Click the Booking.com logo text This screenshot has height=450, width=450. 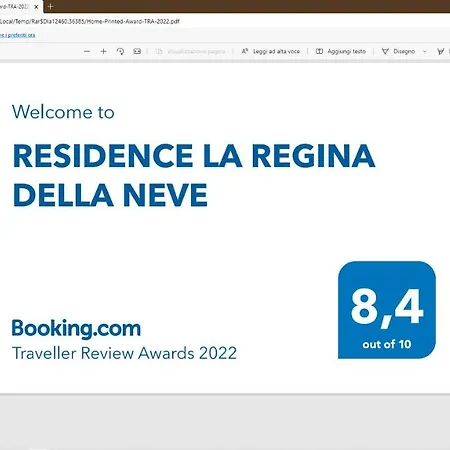(76, 328)
